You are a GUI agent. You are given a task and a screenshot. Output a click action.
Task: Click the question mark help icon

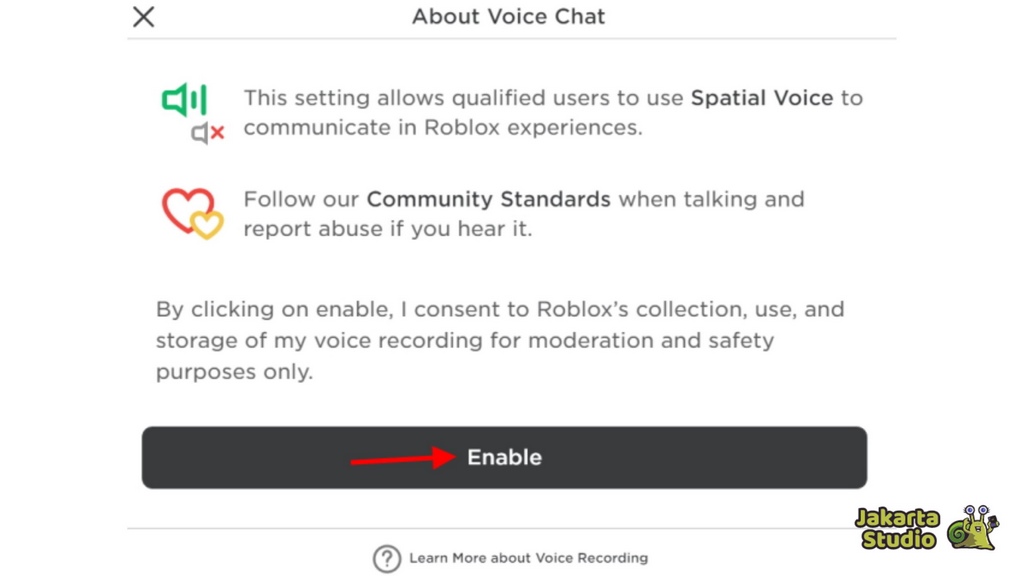(387, 558)
